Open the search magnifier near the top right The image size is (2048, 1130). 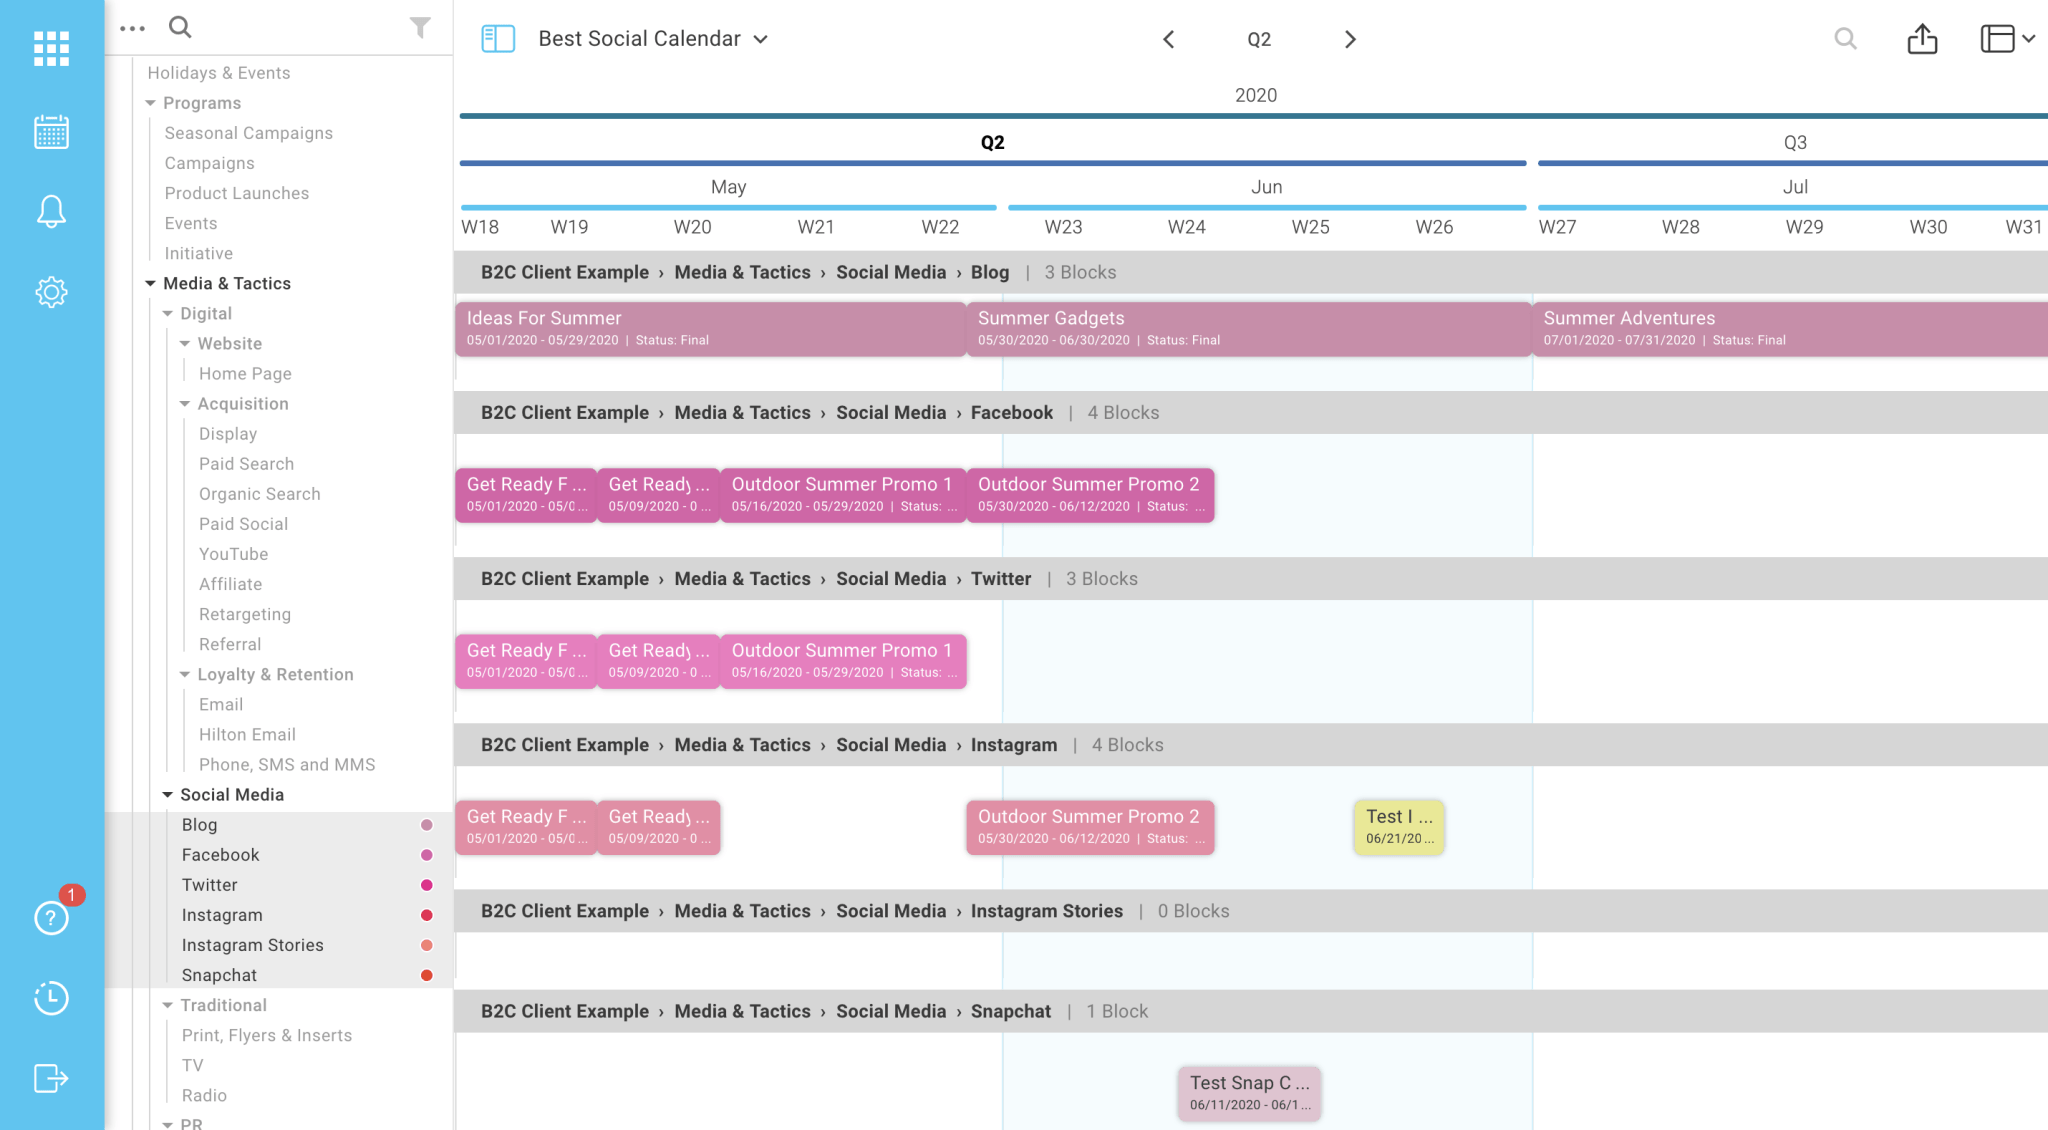(x=1845, y=39)
